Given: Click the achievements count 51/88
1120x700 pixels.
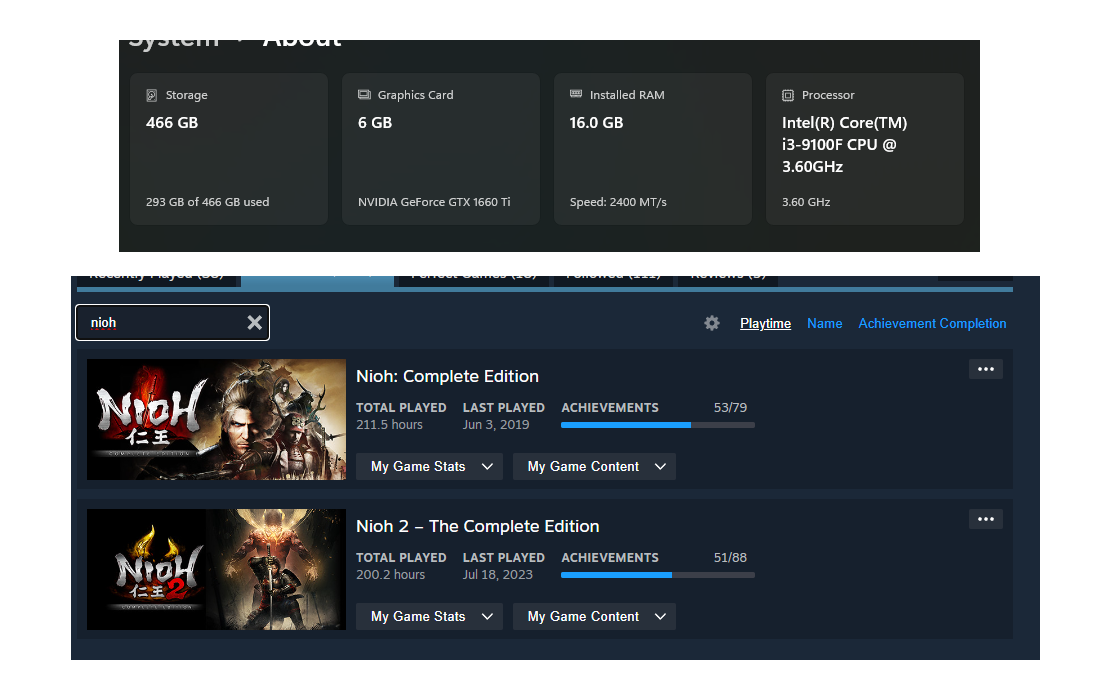Looking at the screenshot, I should tap(730, 558).
